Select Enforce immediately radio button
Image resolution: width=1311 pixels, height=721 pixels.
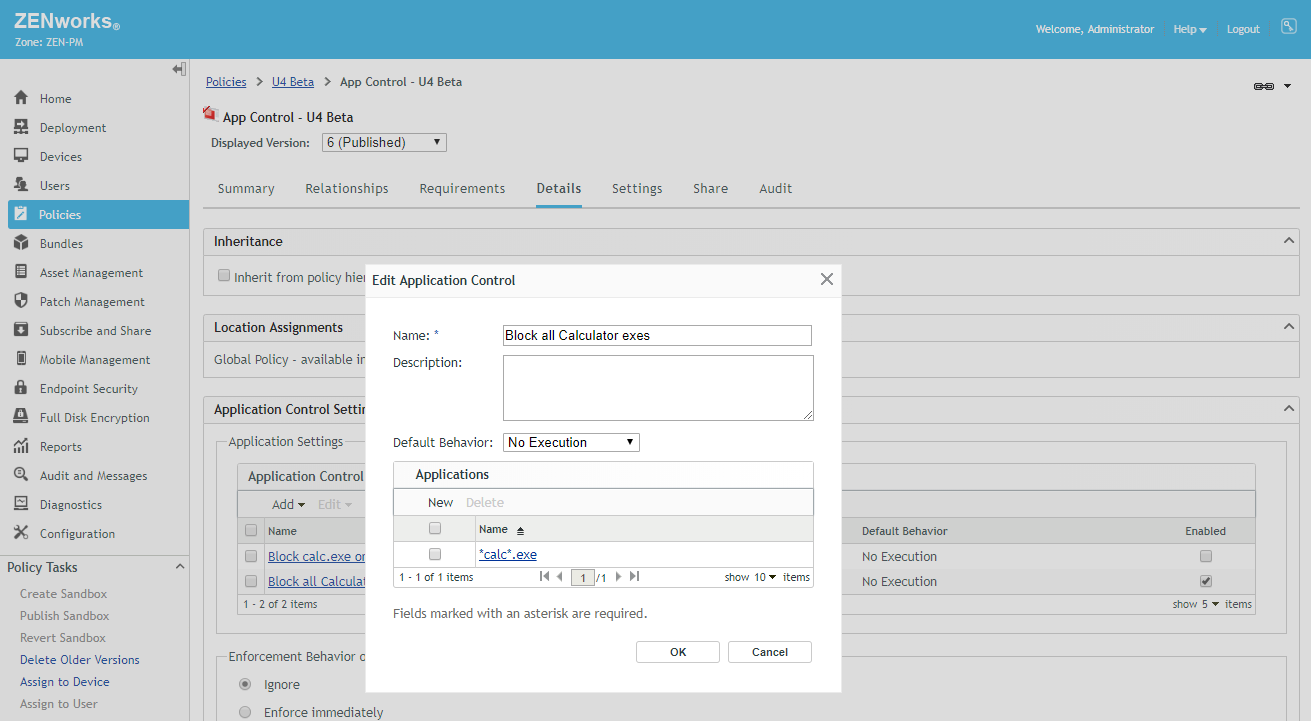click(x=245, y=713)
